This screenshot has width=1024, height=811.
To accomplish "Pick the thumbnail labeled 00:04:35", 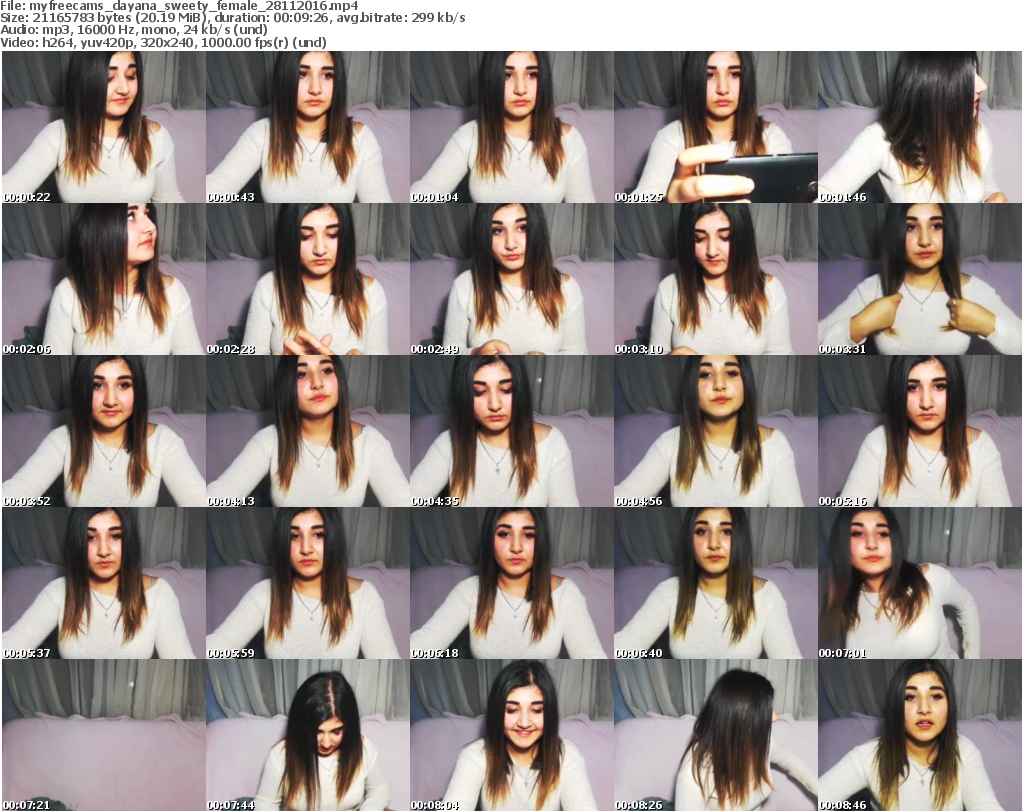I will pyautogui.click(x=512, y=431).
